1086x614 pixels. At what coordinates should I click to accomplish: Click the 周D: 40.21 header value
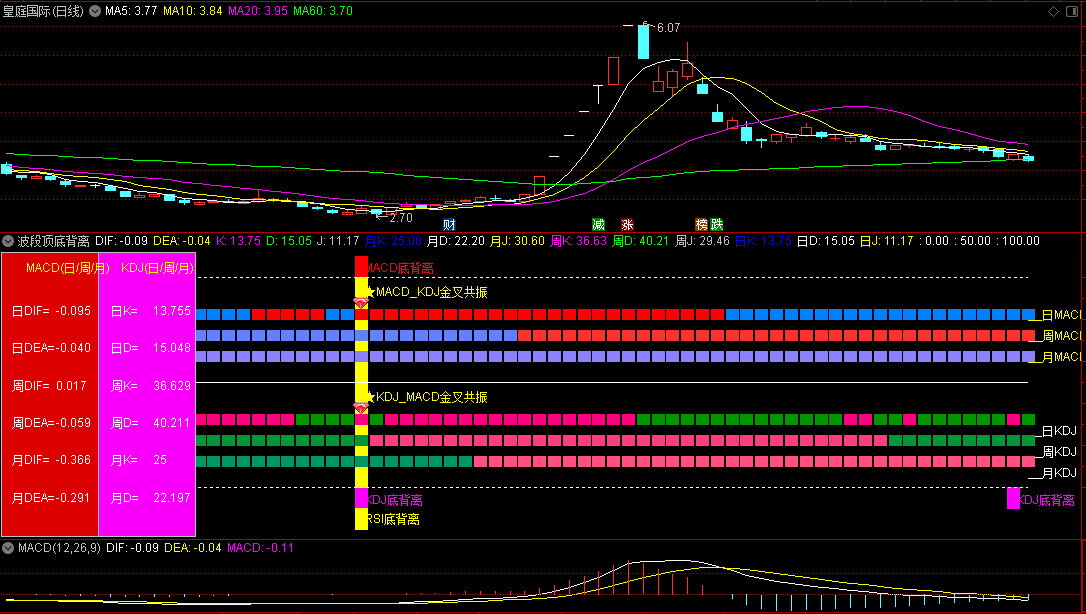coord(641,241)
